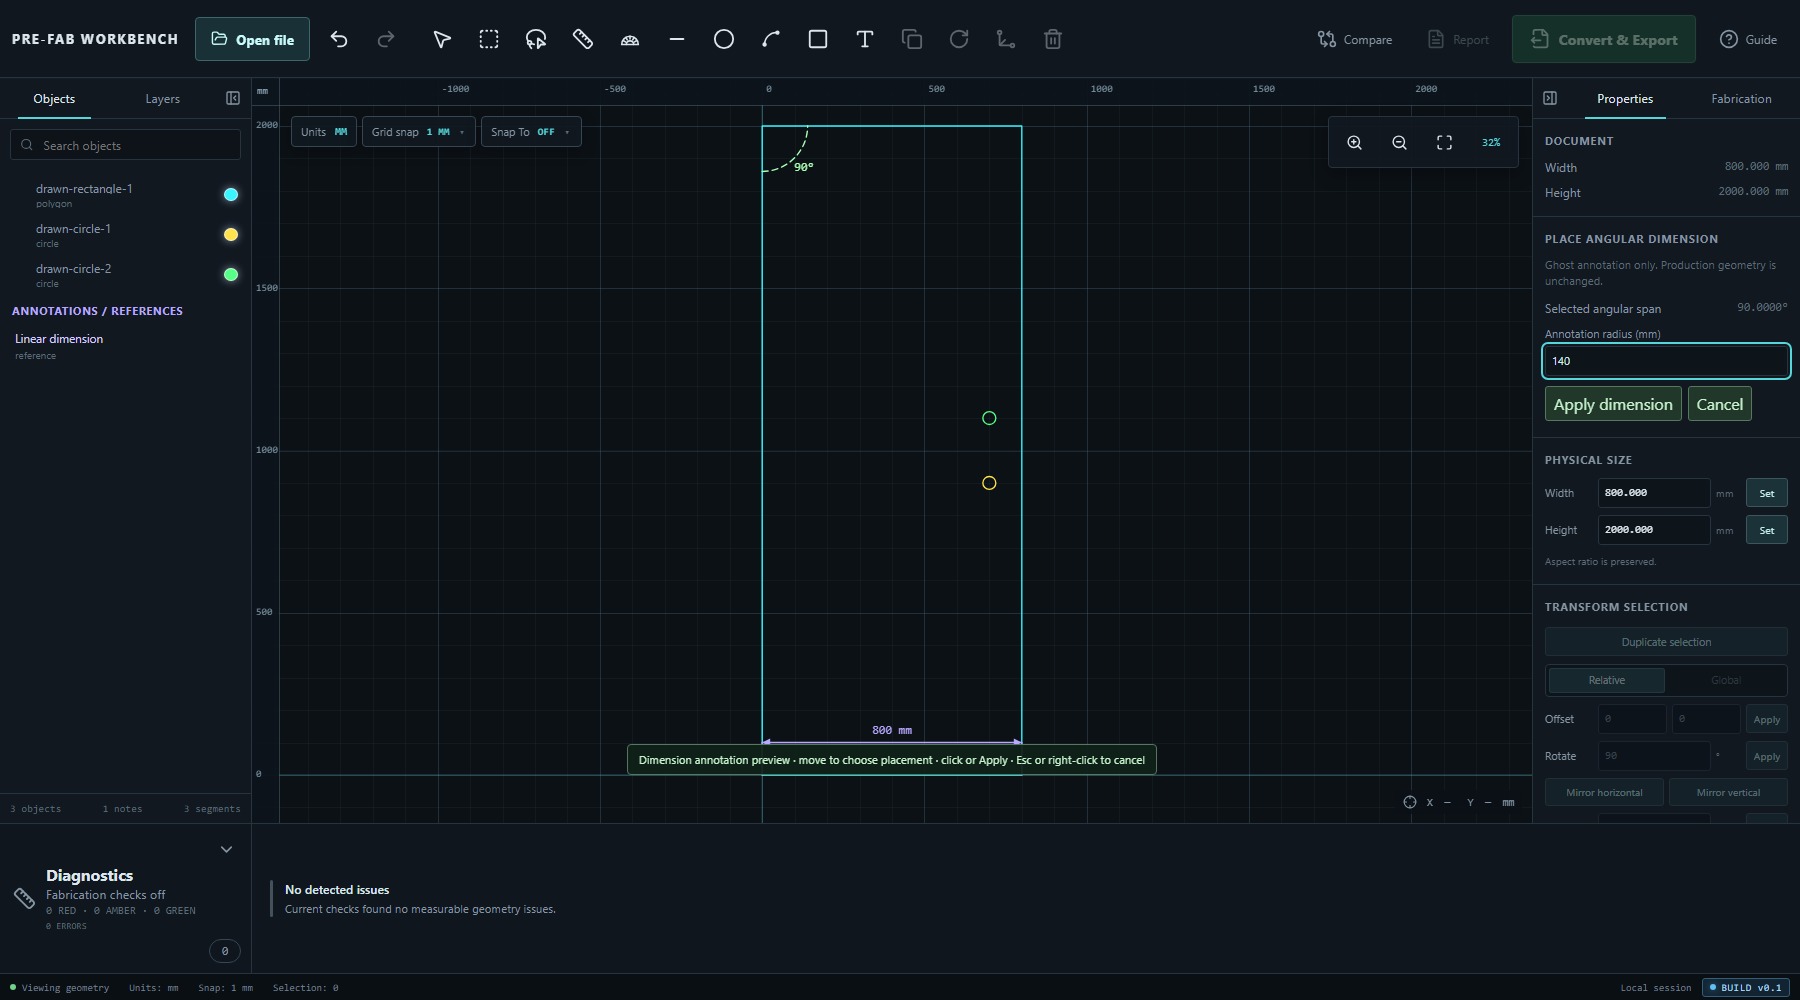
Task: Select drawn-rectangle-1 in object list
Action: pyautogui.click(x=125, y=195)
